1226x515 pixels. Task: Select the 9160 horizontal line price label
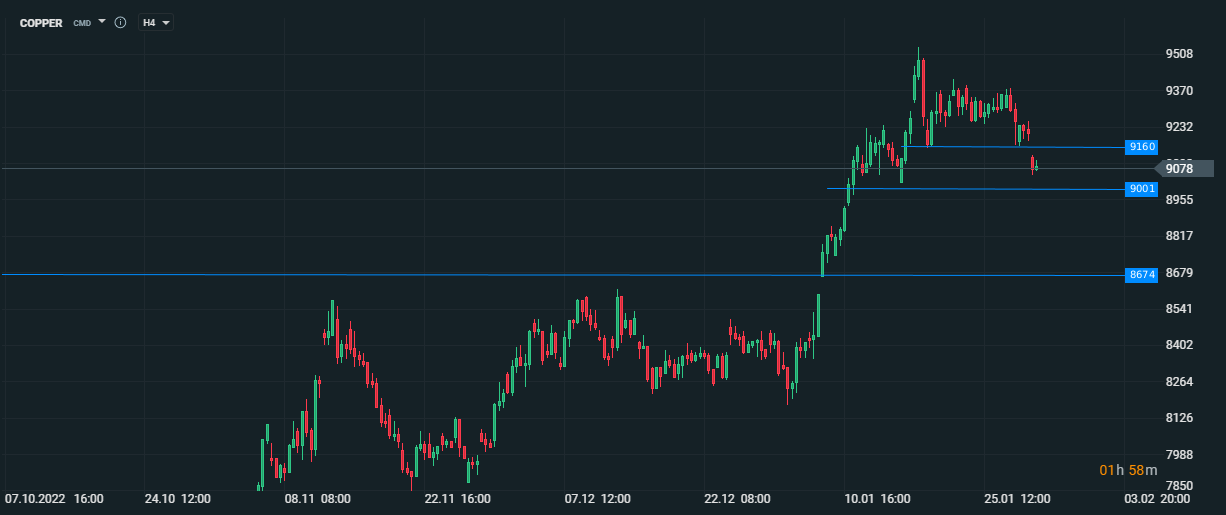point(1142,147)
